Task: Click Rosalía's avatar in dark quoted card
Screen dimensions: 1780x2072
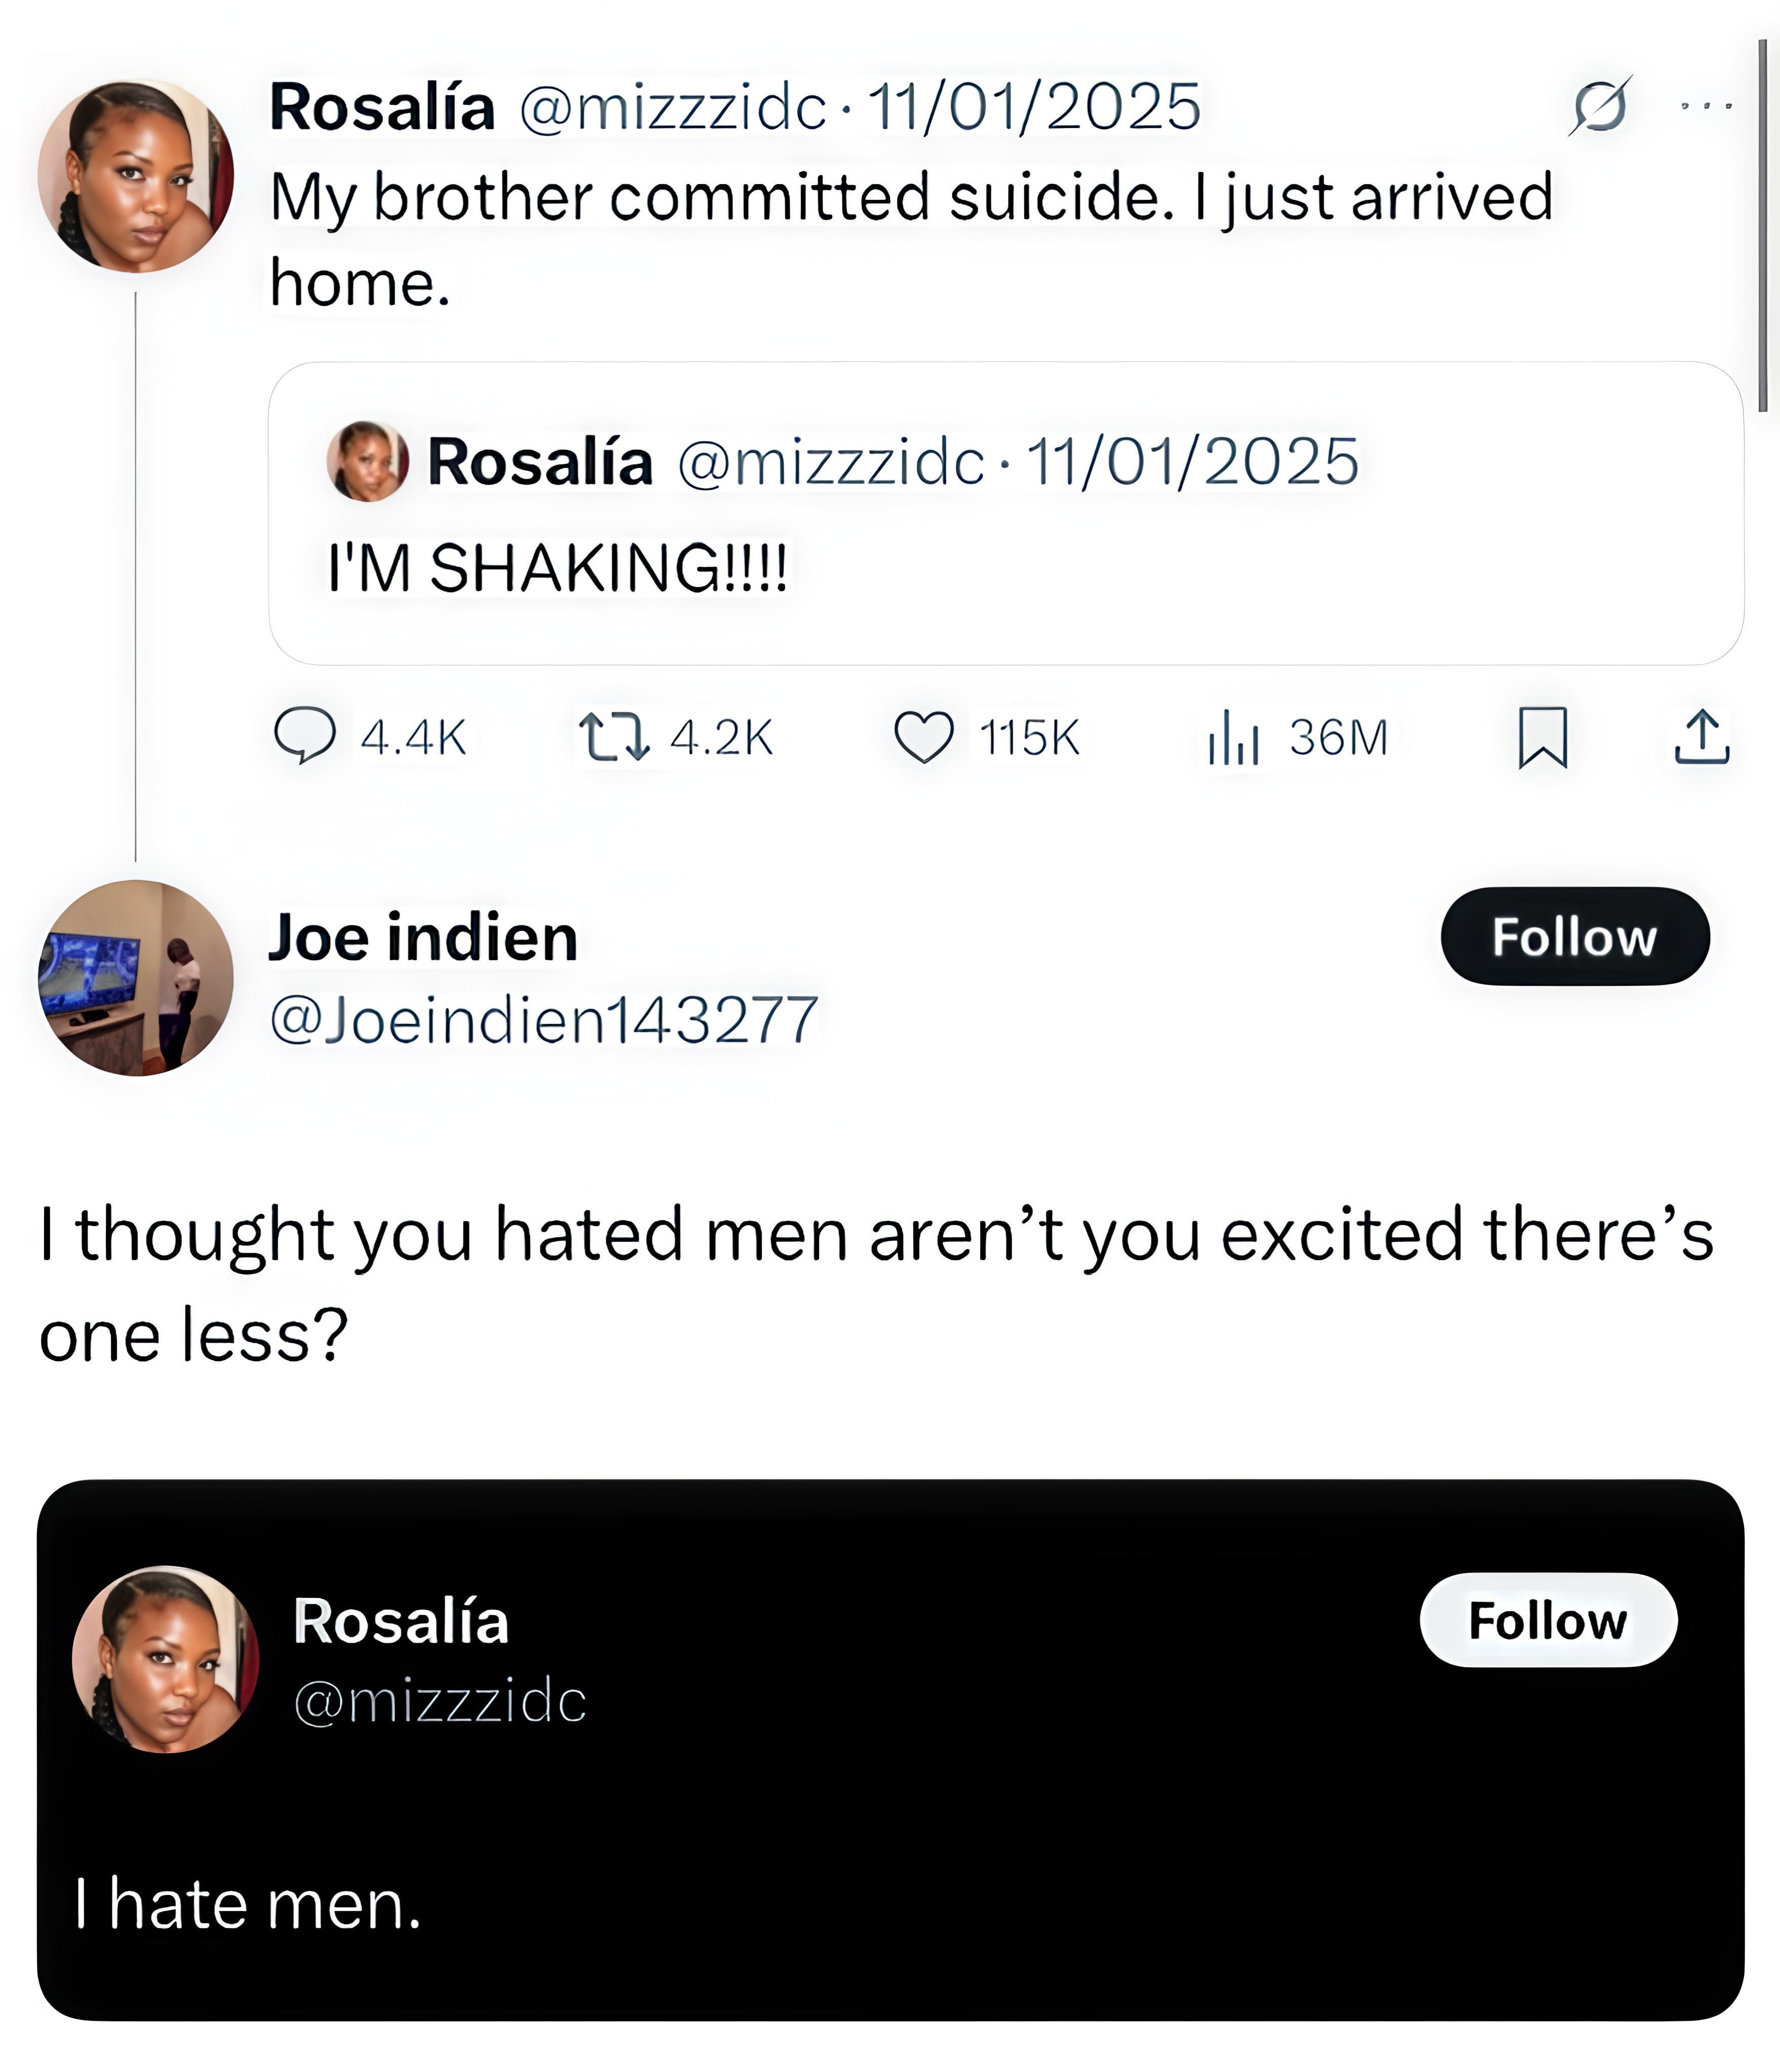Action: click(165, 1659)
